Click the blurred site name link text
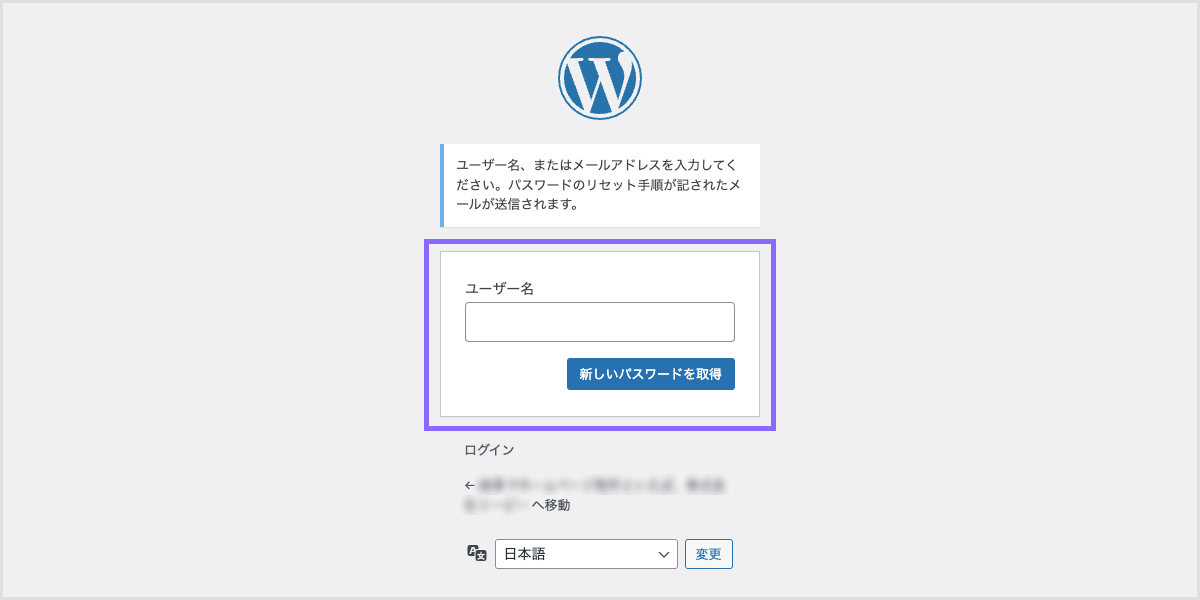Viewport: 1200px width, 600px height. [600, 485]
